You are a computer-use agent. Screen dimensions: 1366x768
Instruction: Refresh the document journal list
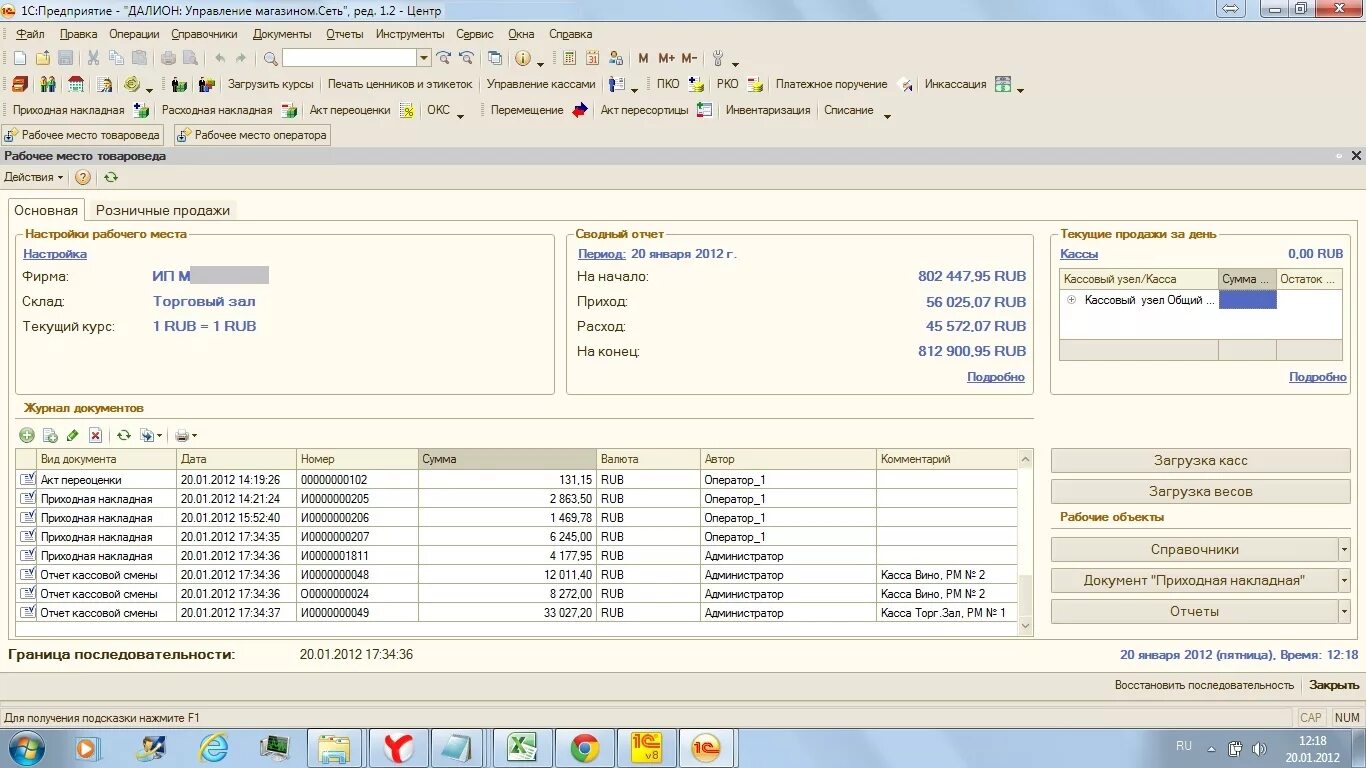(124, 435)
